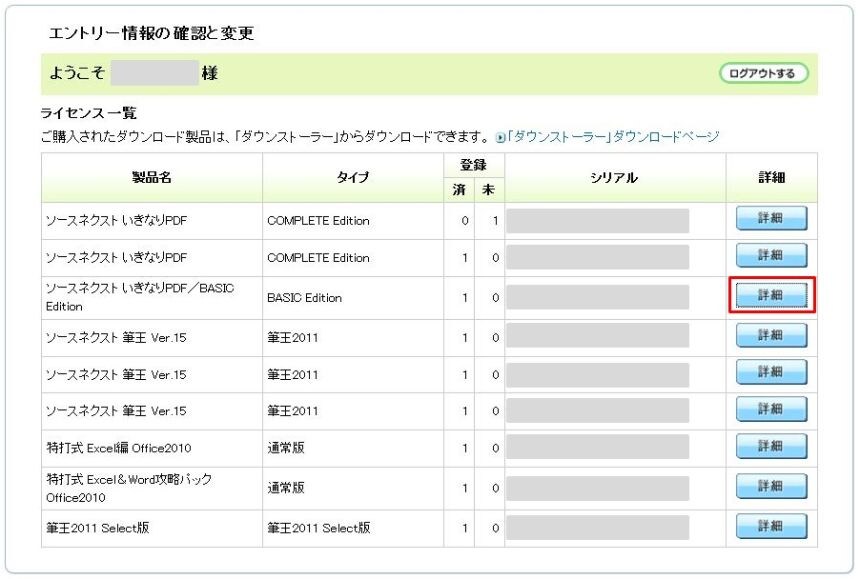Open 詳細 for 特打式 Excel編 Office2010
The height and width of the screenshot is (579, 860).
click(771, 446)
